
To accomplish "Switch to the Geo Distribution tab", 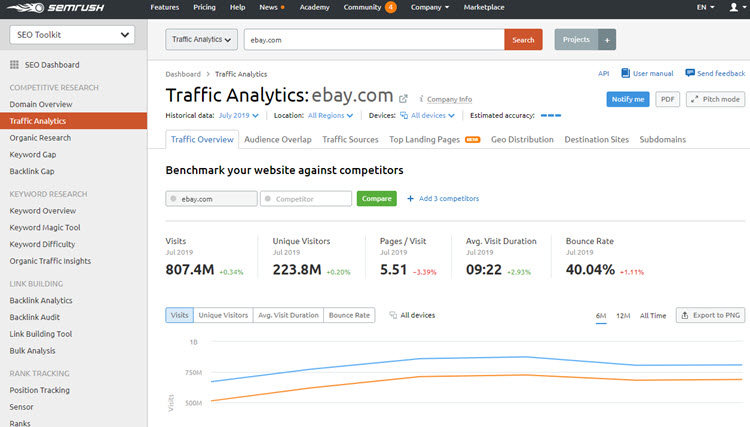I will (x=522, y=139).
